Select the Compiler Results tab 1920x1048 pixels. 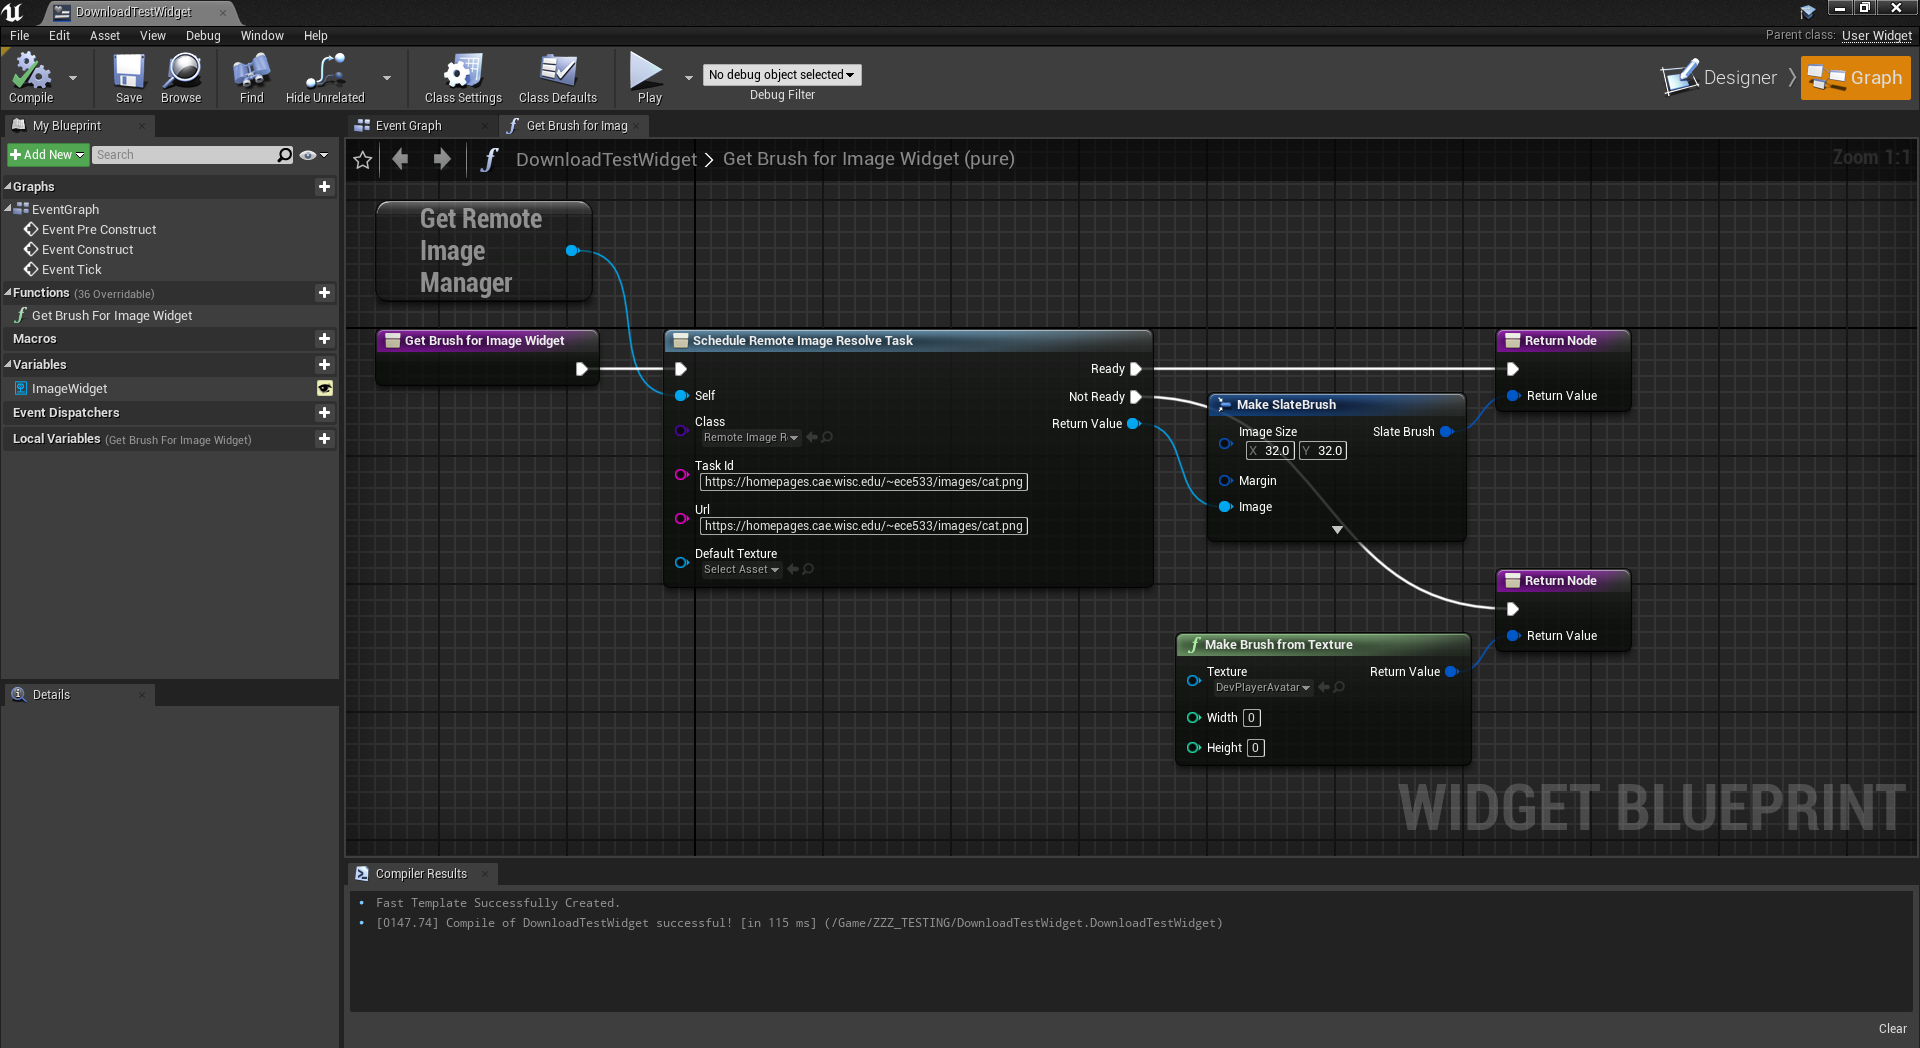click(421, 874)
